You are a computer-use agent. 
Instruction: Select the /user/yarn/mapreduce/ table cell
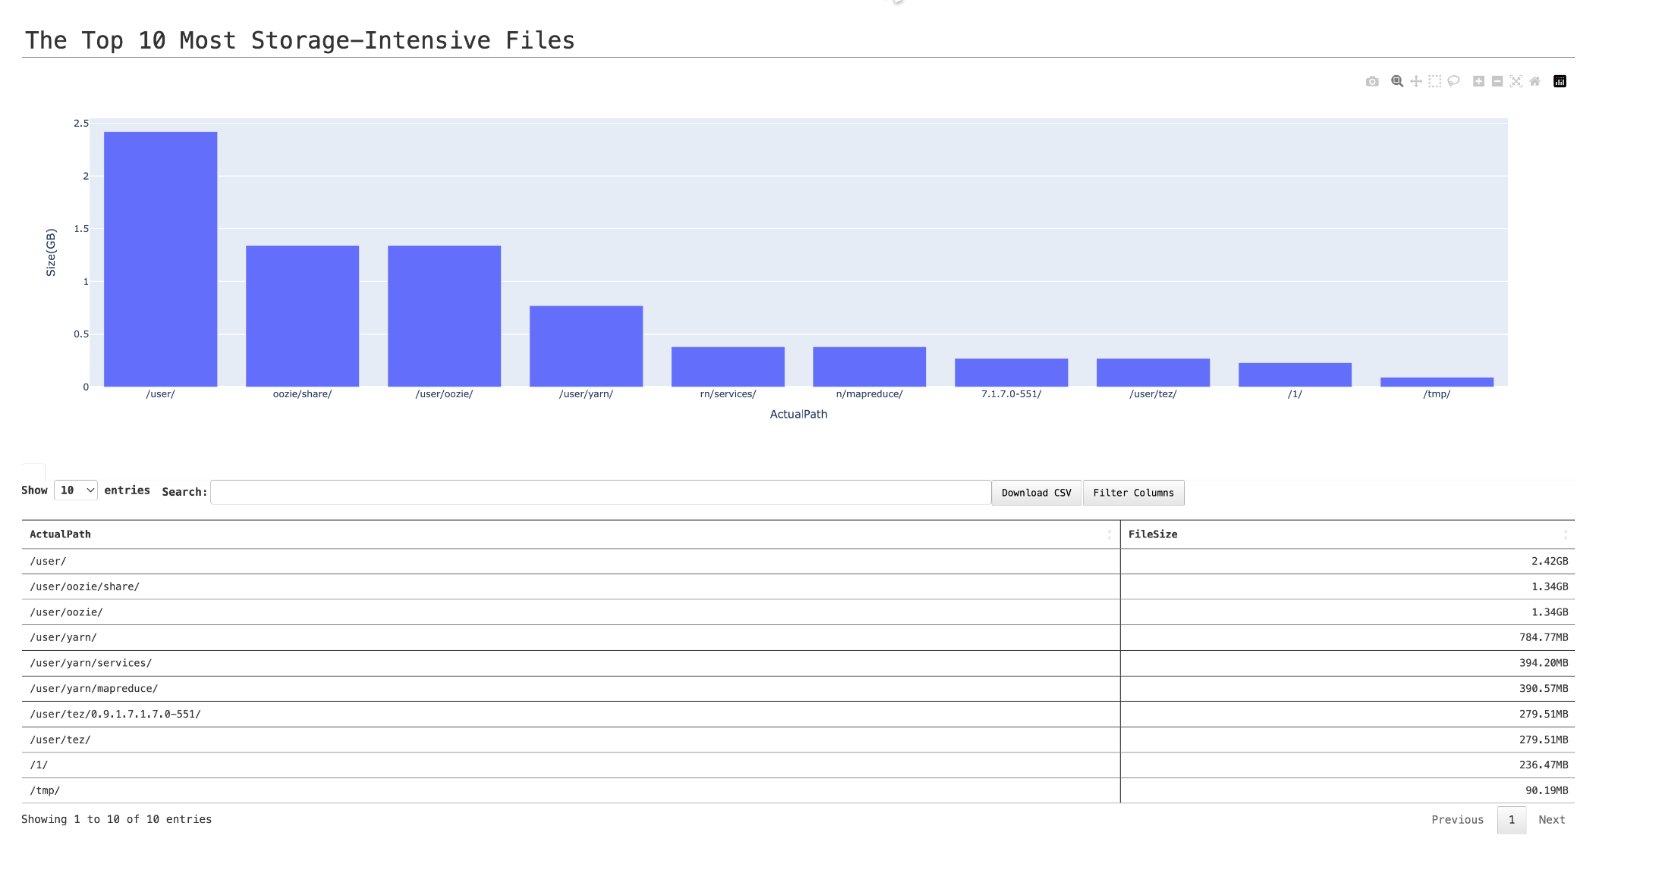click(570, 689)
